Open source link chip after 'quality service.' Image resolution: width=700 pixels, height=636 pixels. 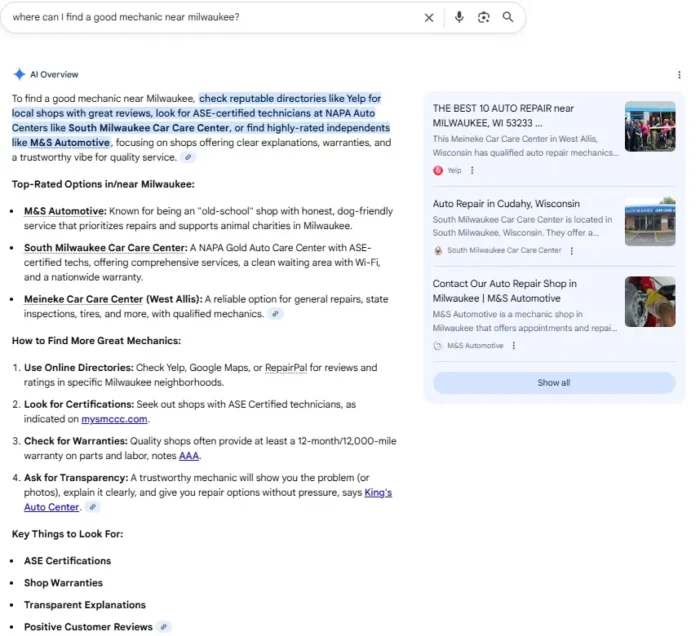188,157
